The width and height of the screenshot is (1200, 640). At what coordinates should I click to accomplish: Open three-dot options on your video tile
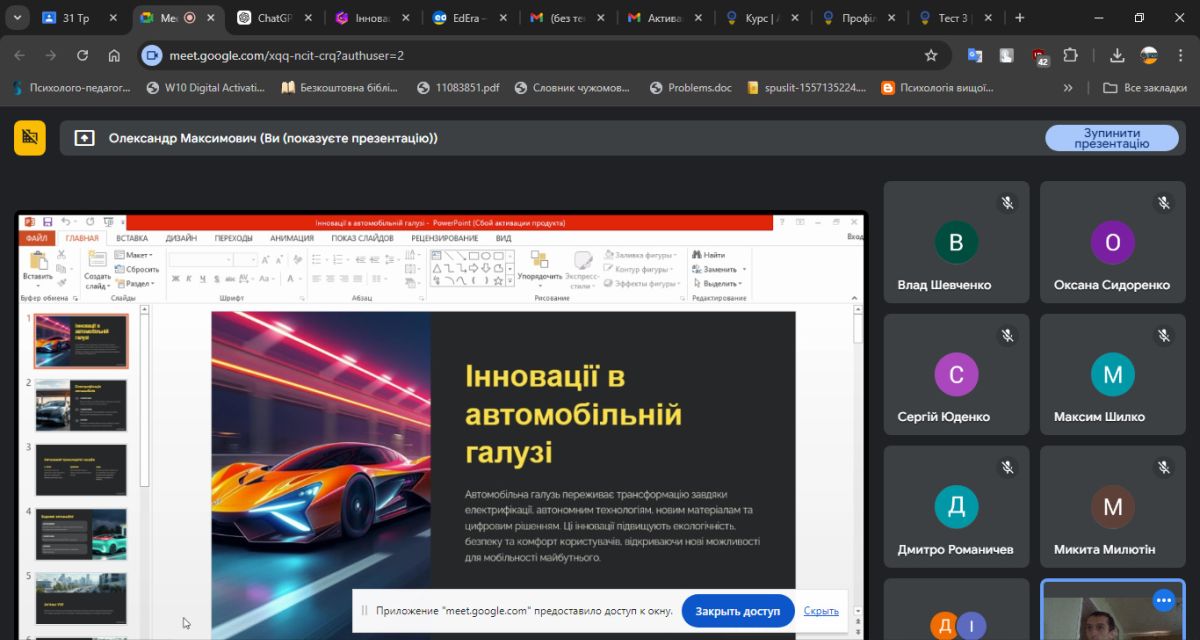click(1163, 600)
